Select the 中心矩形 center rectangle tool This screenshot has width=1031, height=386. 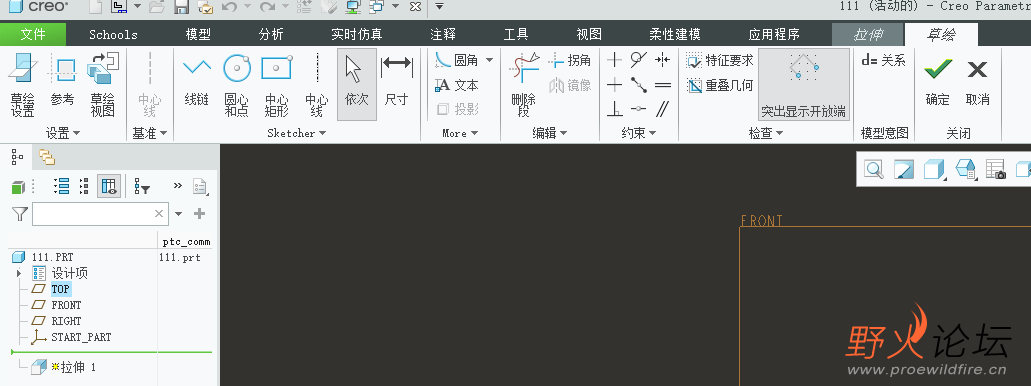[276, 84]
